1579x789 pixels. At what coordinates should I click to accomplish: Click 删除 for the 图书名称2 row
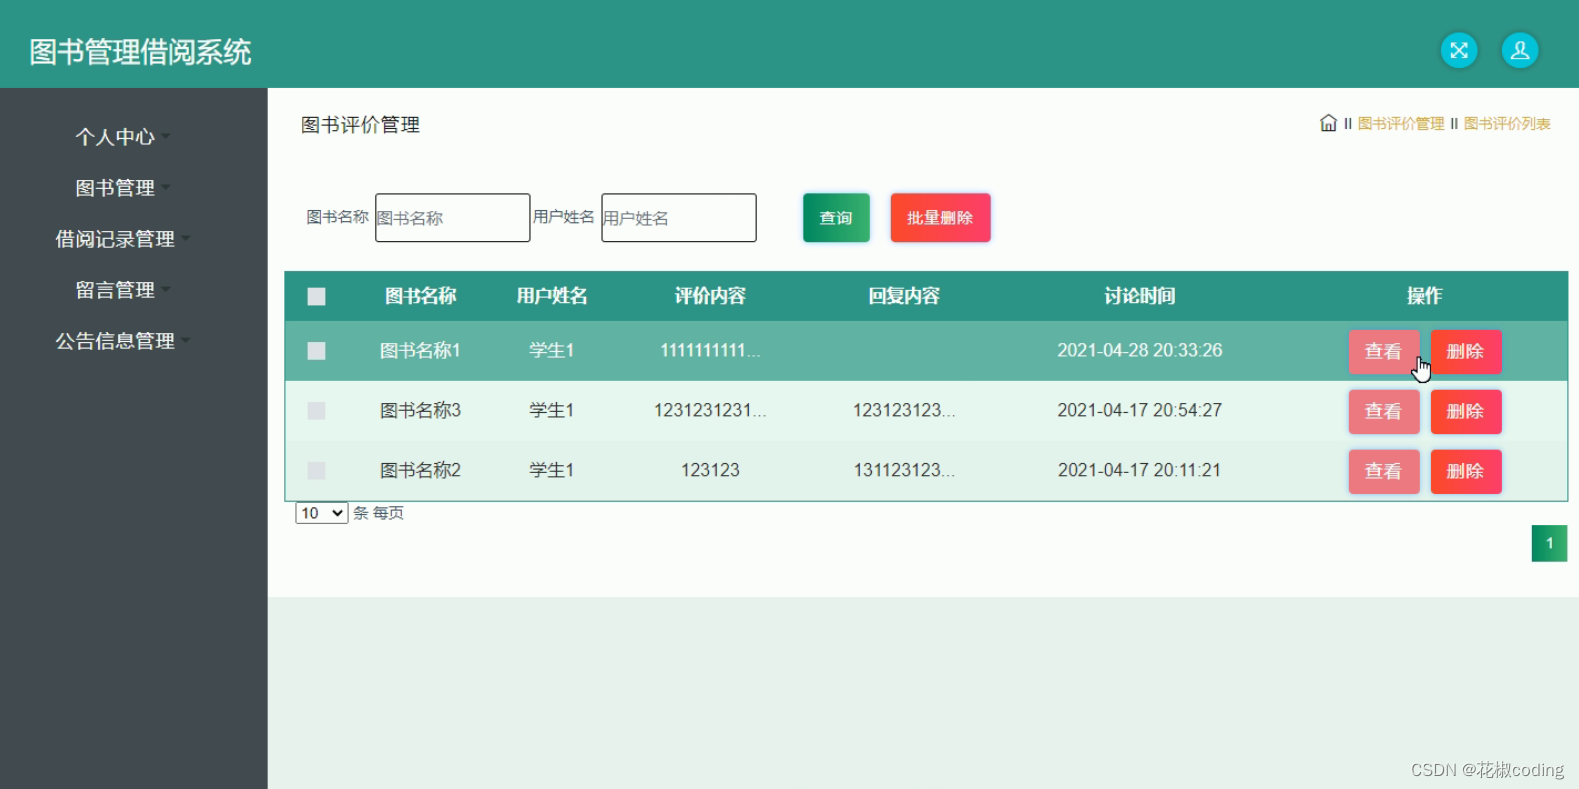pos(1465,471)
